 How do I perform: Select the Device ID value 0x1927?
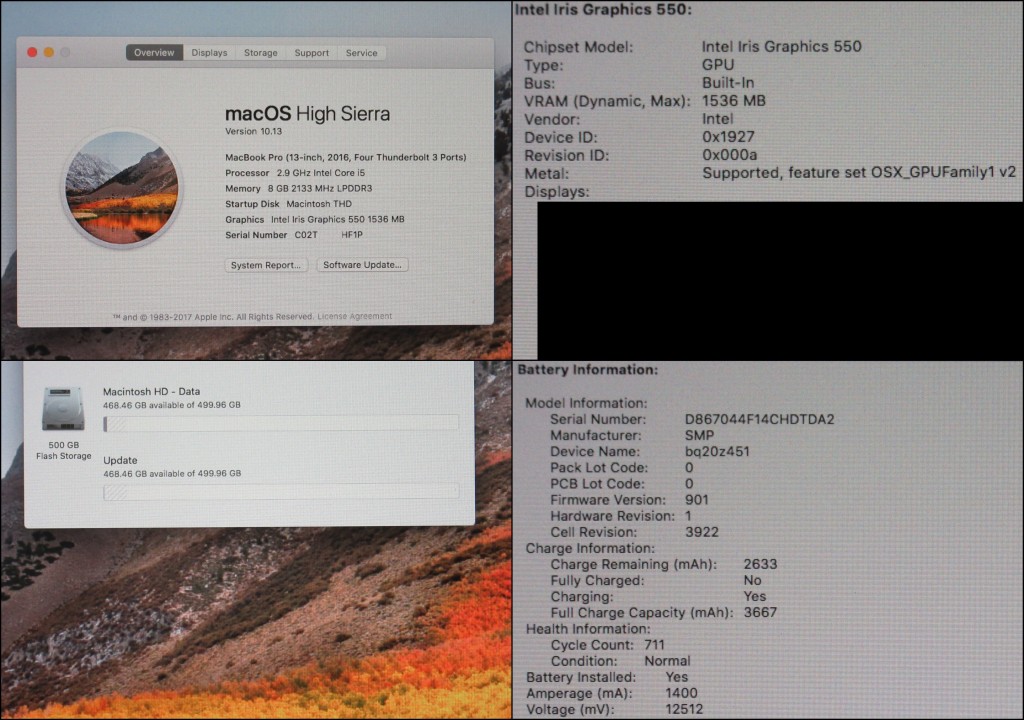(728, 137)
